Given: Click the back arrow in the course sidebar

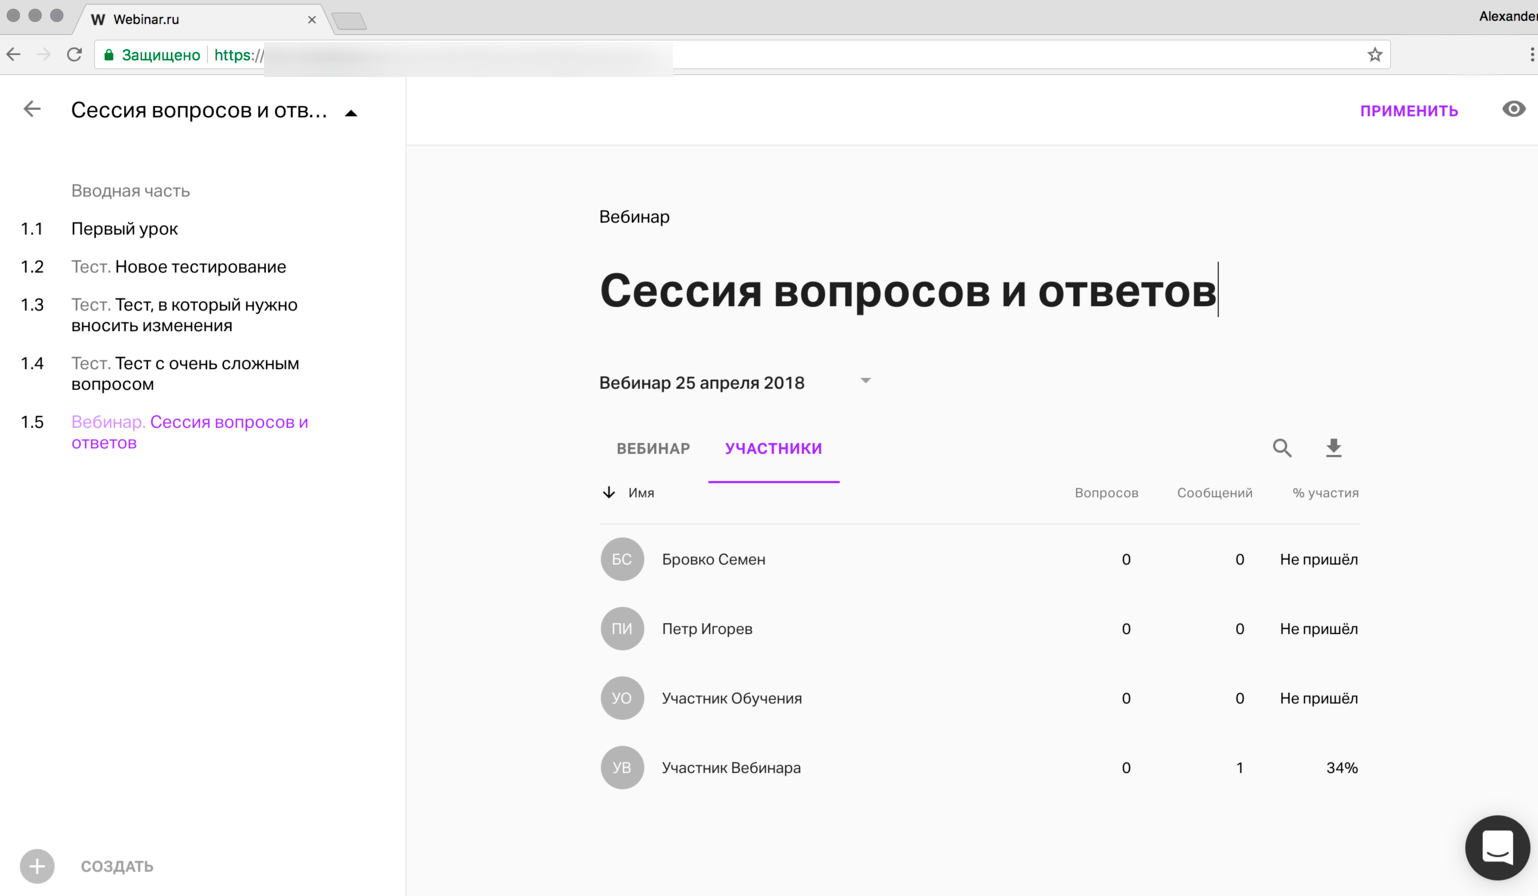Looking at the screenshot, I should click(x=32, y=109).
